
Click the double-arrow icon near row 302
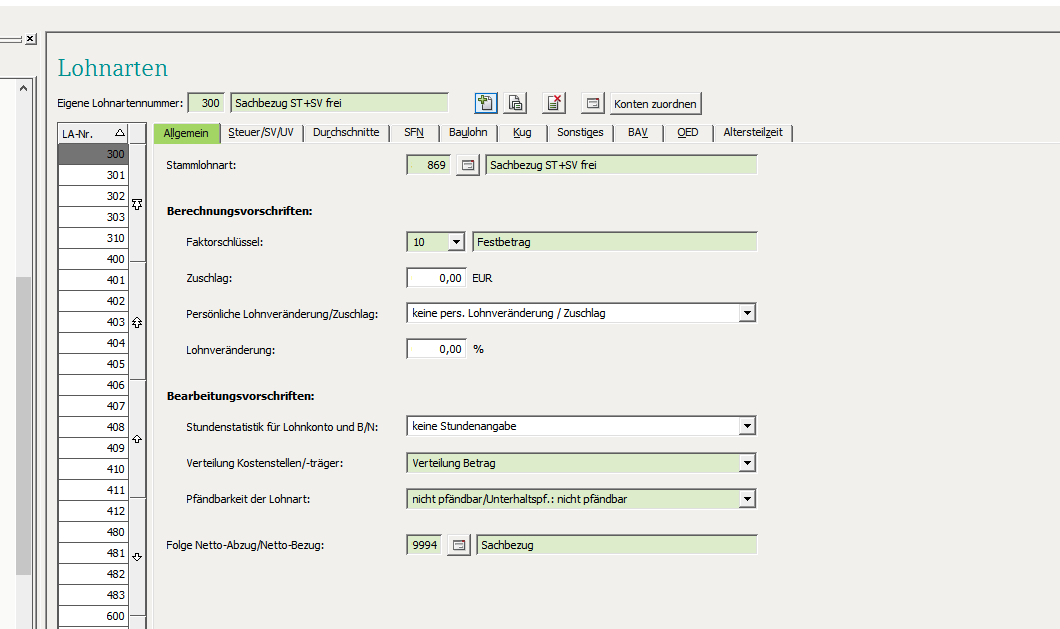pyautogui.click(x=137, y=203)
